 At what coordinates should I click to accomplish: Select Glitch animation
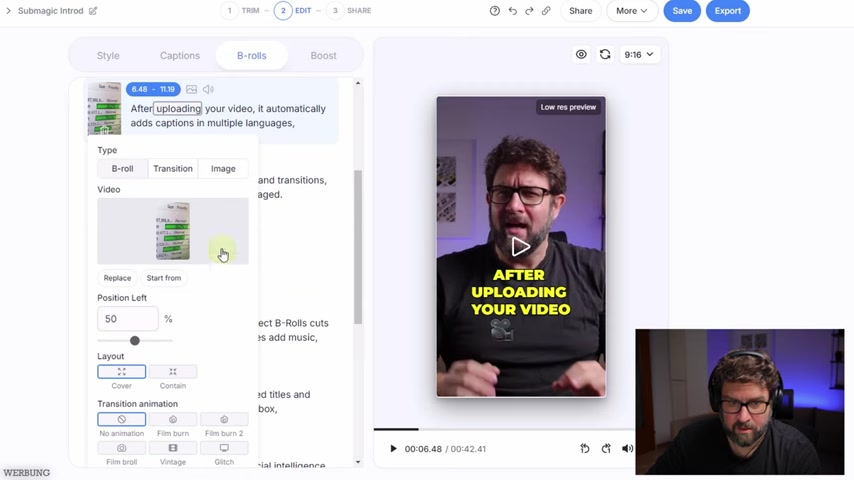(224, 448)
